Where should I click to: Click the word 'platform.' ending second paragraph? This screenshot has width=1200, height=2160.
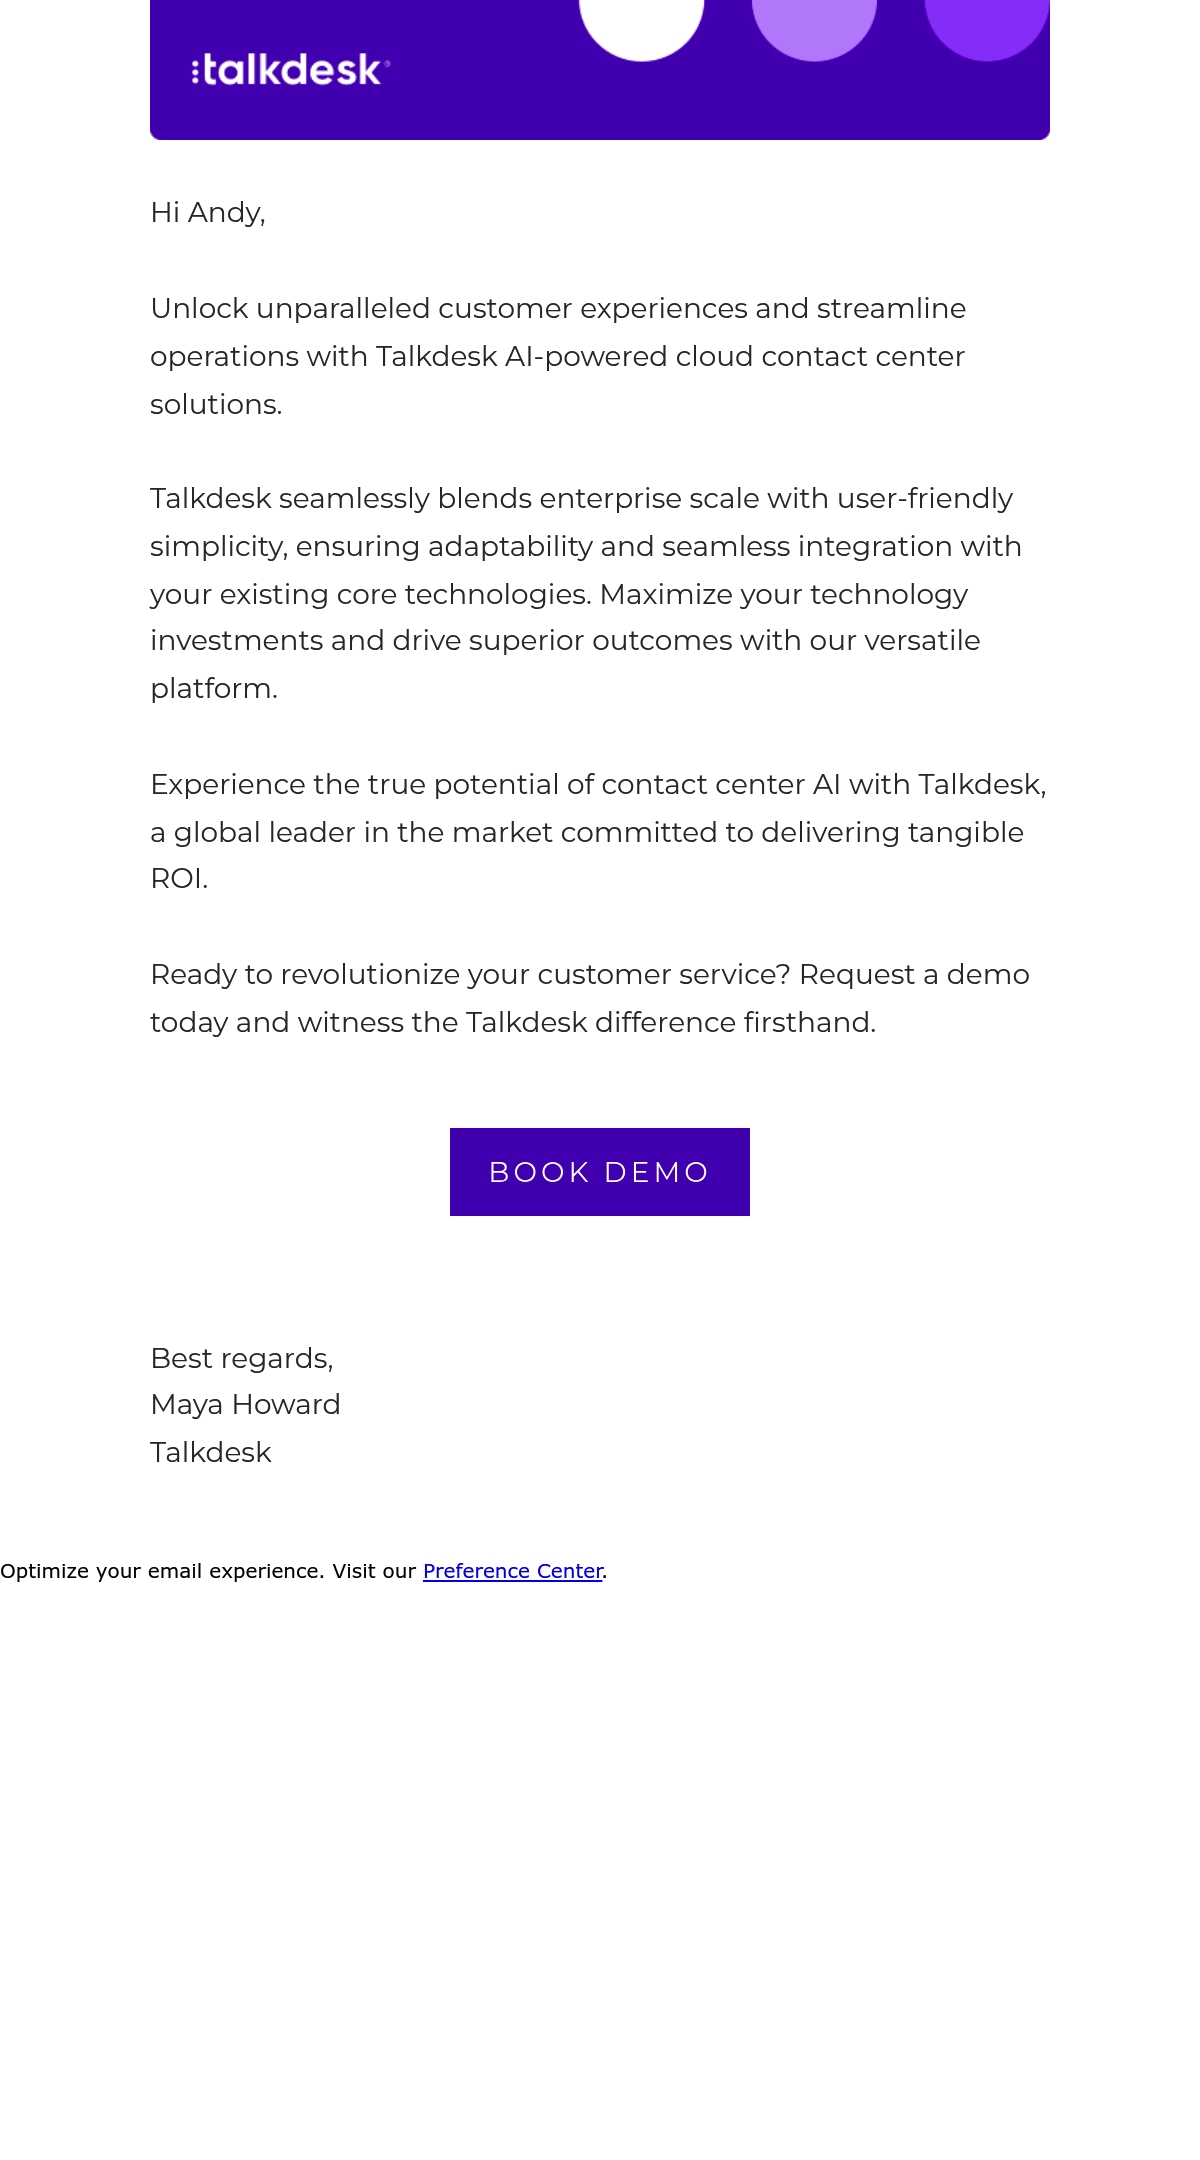click(x=214, y=689)
